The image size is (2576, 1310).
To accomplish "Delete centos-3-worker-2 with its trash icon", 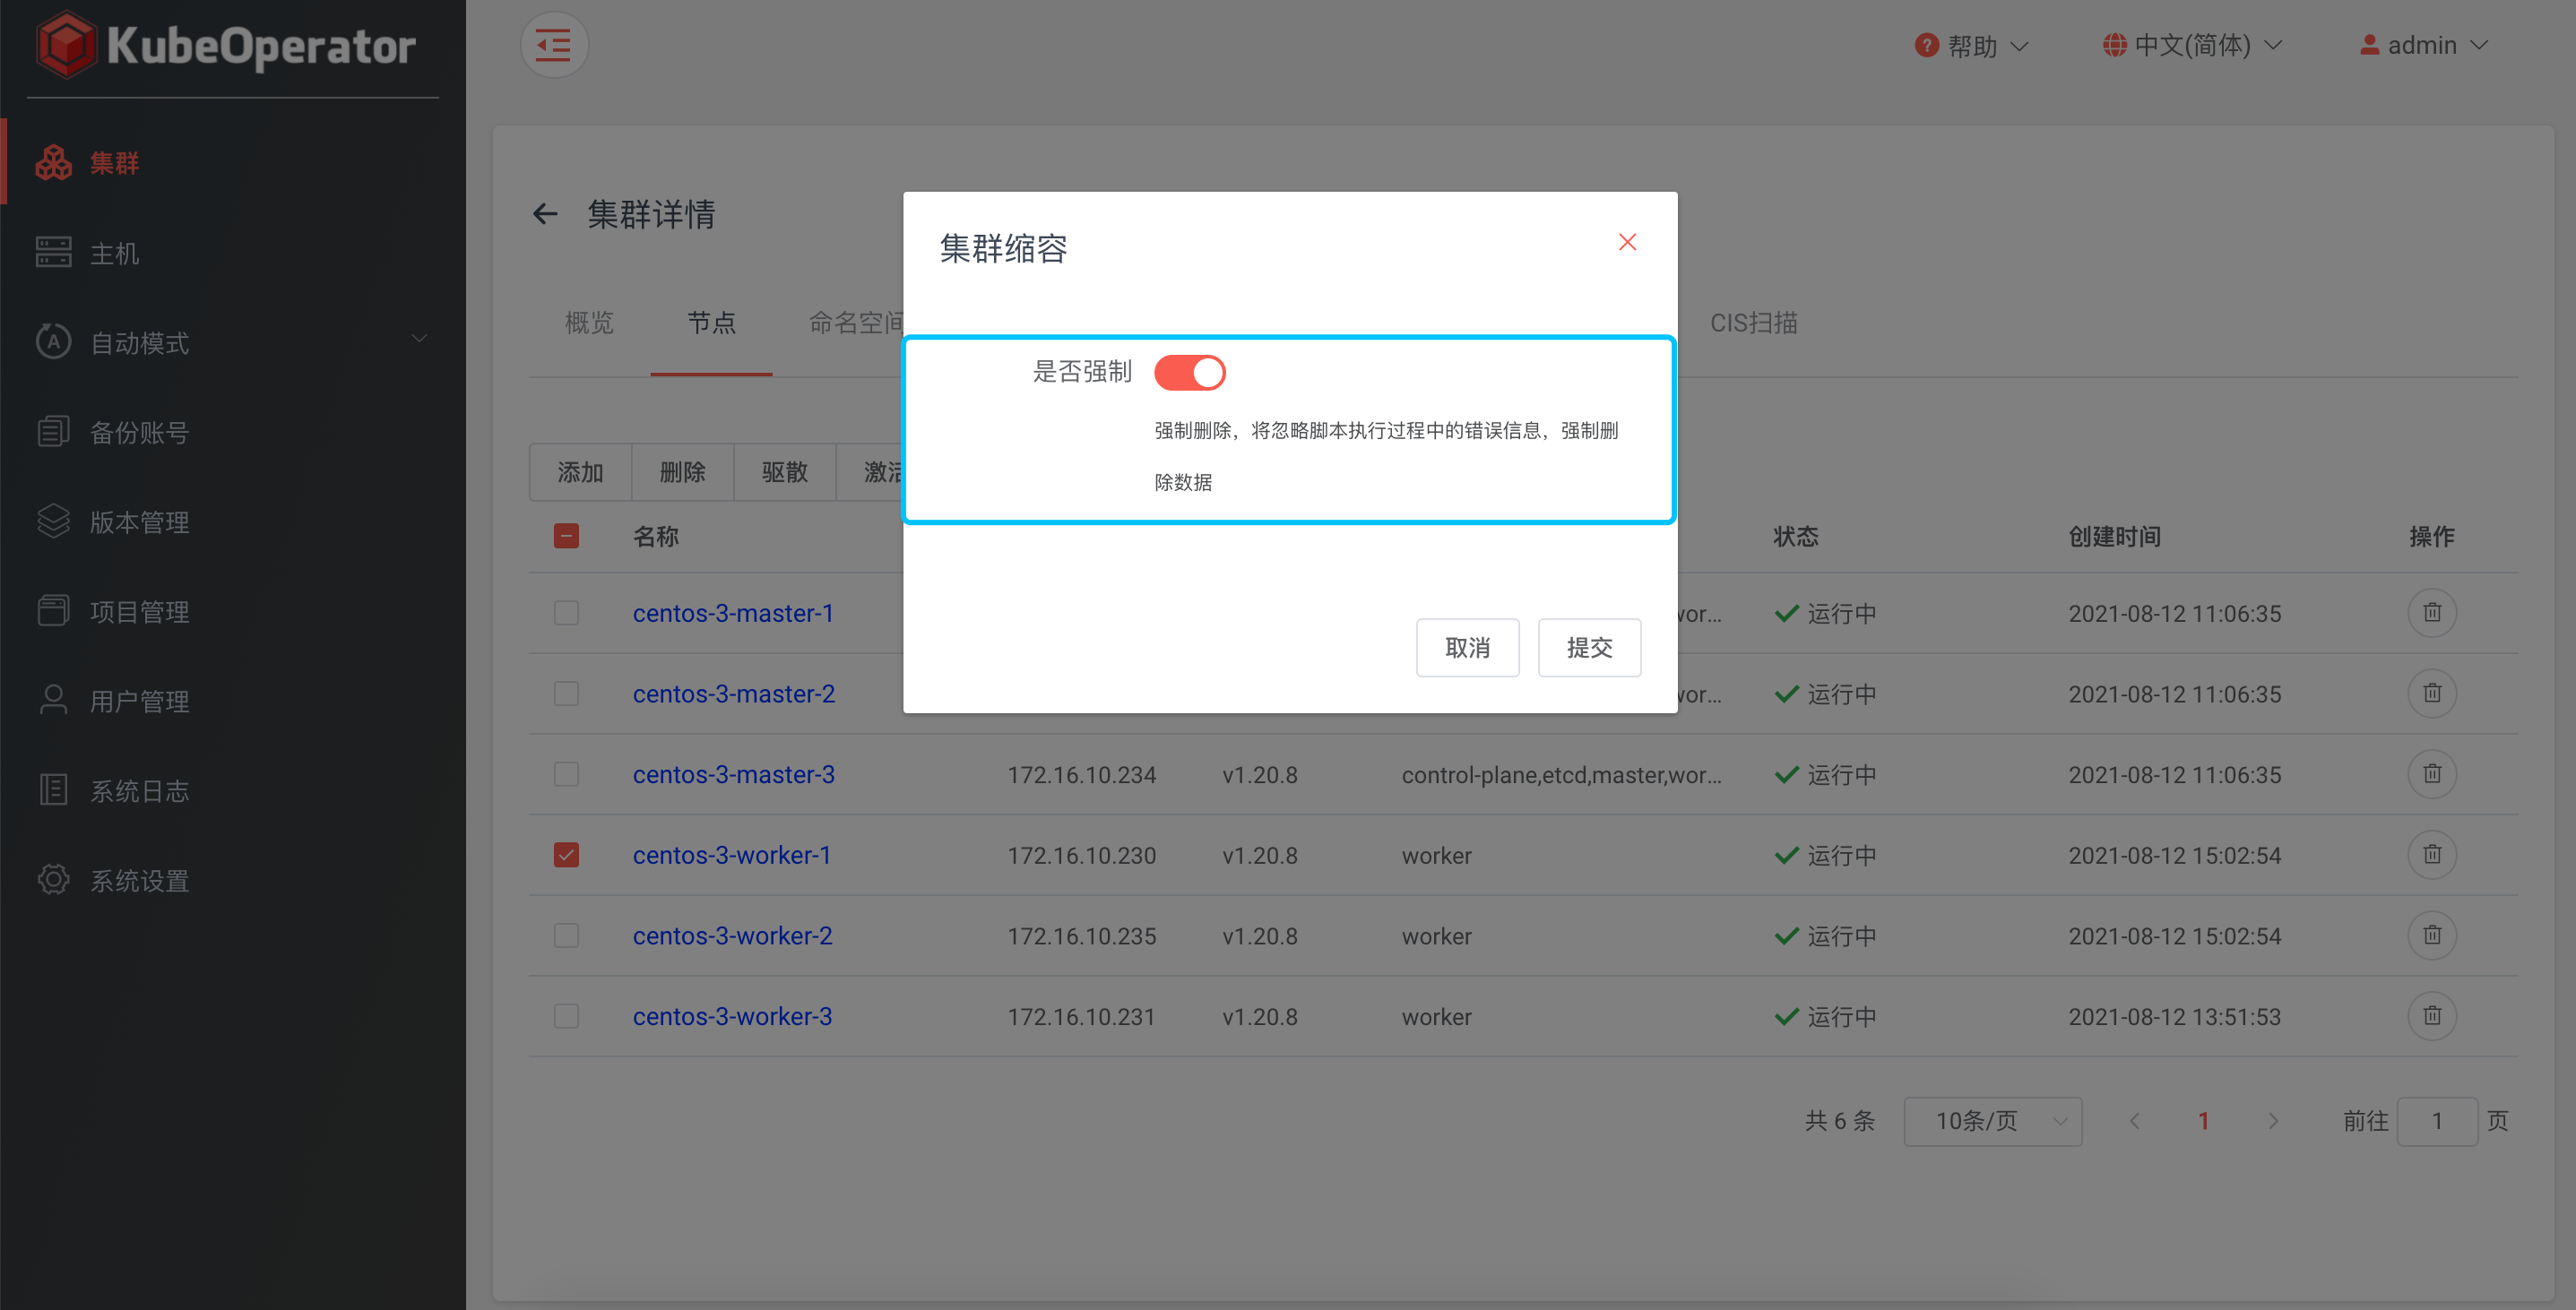I will 2432,936.
